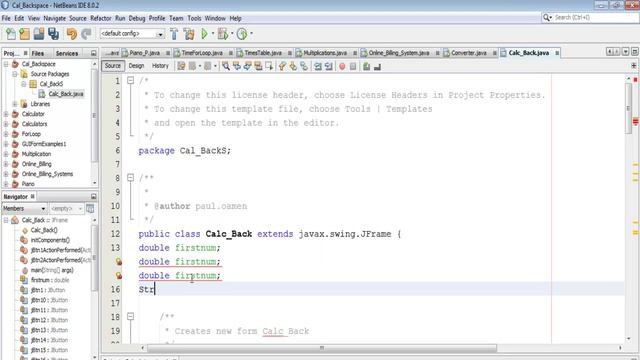Switch to the Design view

click(136, 66)
